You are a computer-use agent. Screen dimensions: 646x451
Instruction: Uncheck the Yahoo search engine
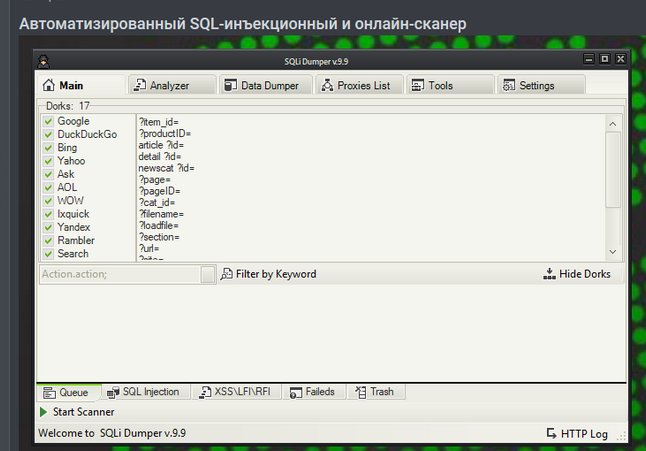pyautogui.click(x=48, y=161)
